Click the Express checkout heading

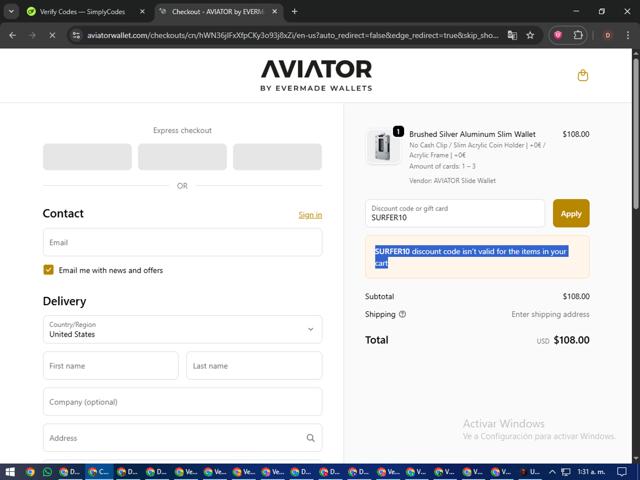[182, 131]
